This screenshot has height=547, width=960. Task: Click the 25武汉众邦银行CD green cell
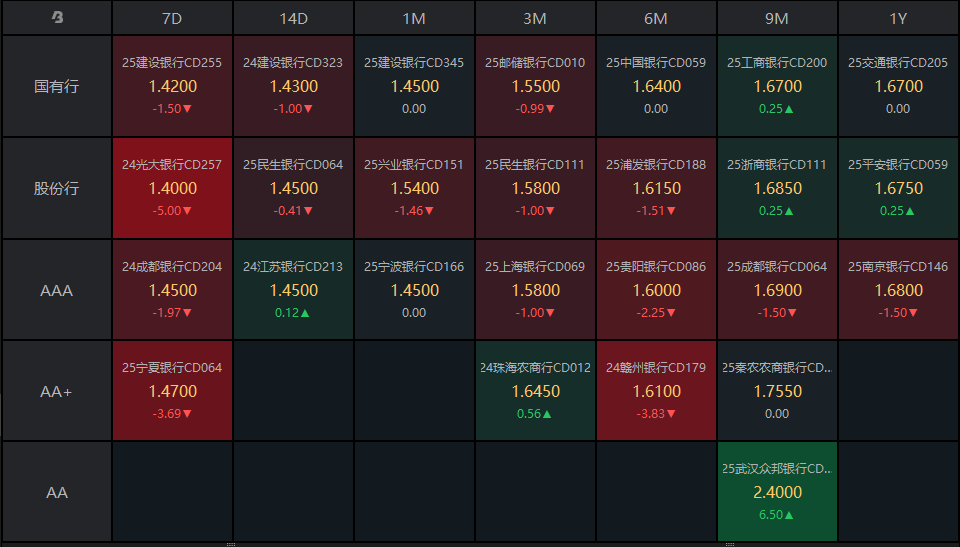[x=777, y=492]
